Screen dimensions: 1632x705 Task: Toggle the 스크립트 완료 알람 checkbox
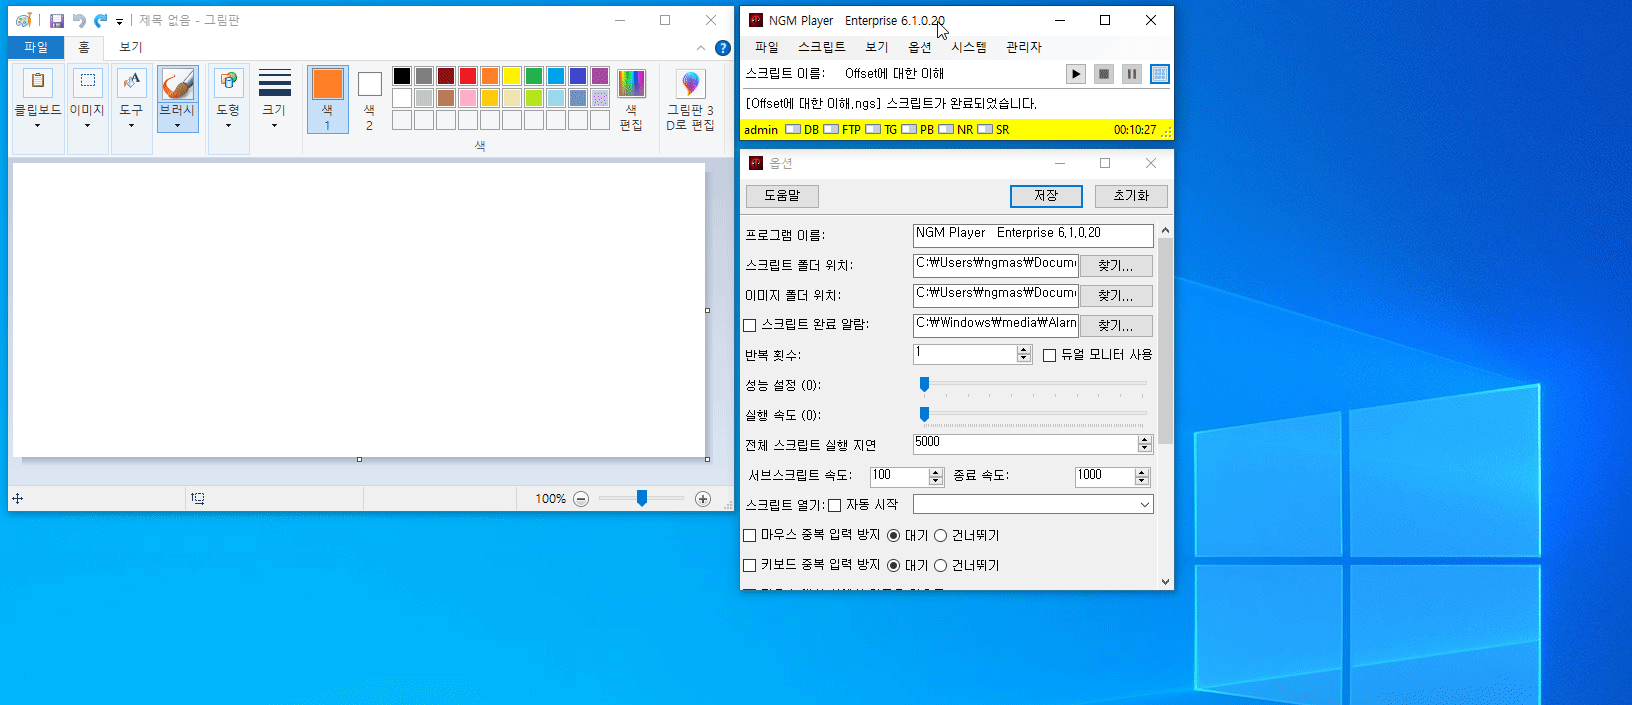(750, 325)
